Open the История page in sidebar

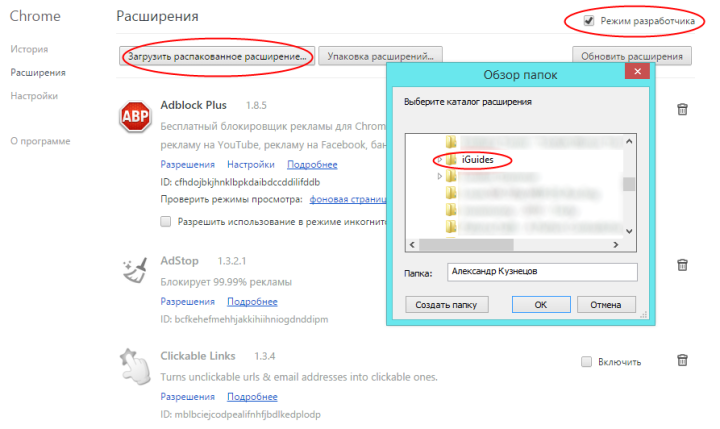pos(29,49)
